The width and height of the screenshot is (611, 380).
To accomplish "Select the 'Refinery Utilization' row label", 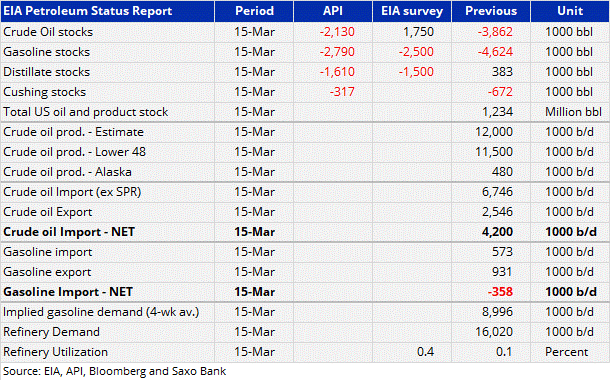I will pyautogui.click(x=55, y=352).
